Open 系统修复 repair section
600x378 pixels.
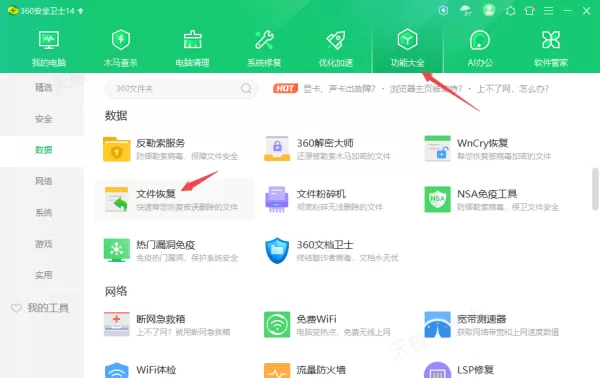(264, 49)
